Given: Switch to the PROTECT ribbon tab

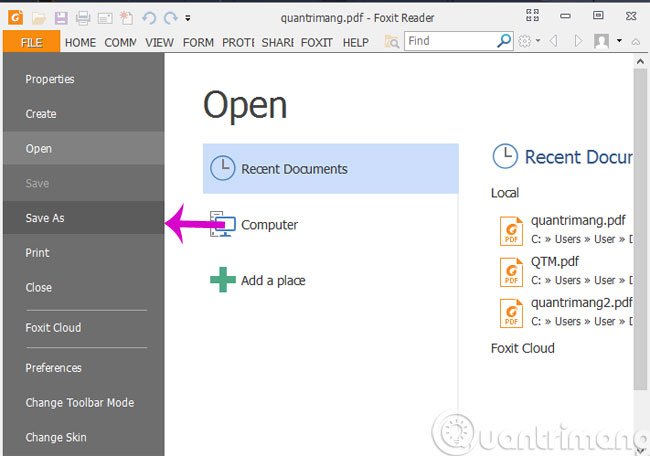Looking at the screenshot, I should click(238, 42).
